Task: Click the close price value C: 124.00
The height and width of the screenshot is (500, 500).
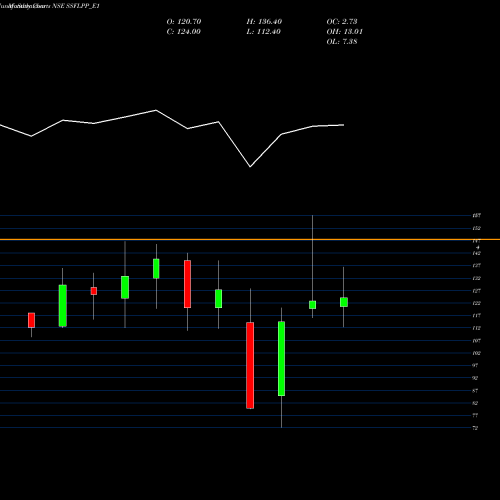Action: 184,32
